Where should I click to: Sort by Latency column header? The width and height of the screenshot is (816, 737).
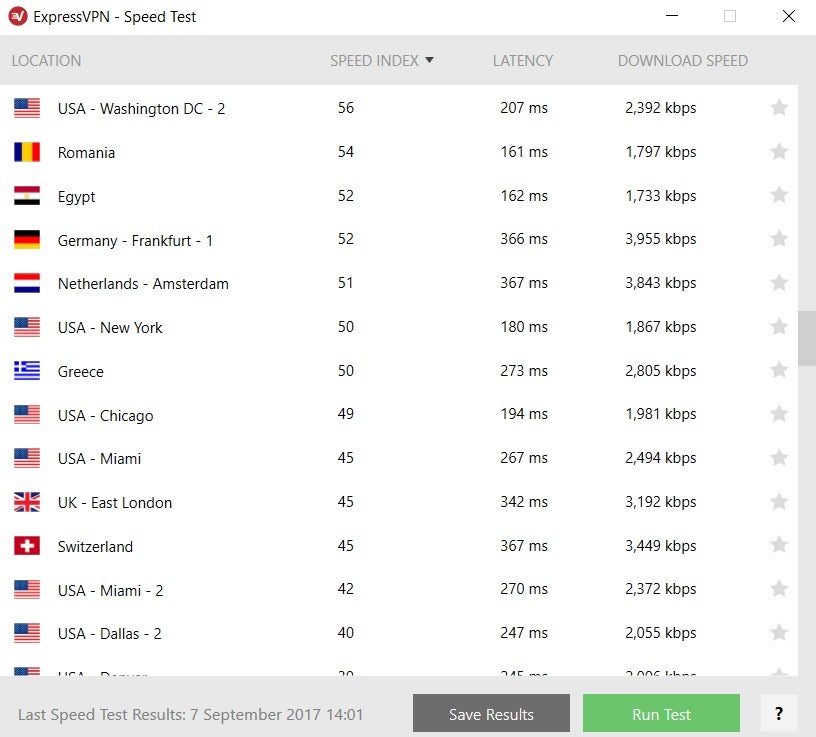pyautogui.click(x=522, y=60)
